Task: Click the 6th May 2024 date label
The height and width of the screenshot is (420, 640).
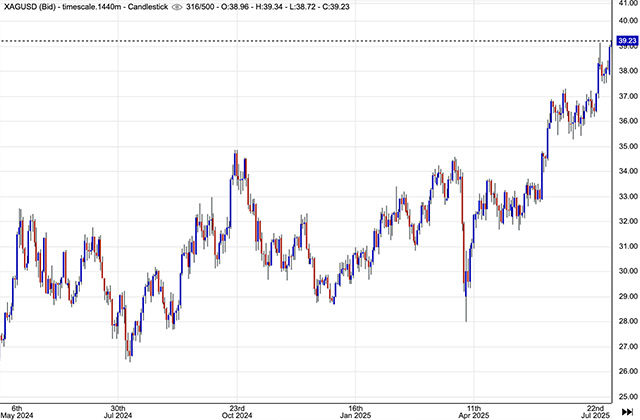Action: (12, 409)
